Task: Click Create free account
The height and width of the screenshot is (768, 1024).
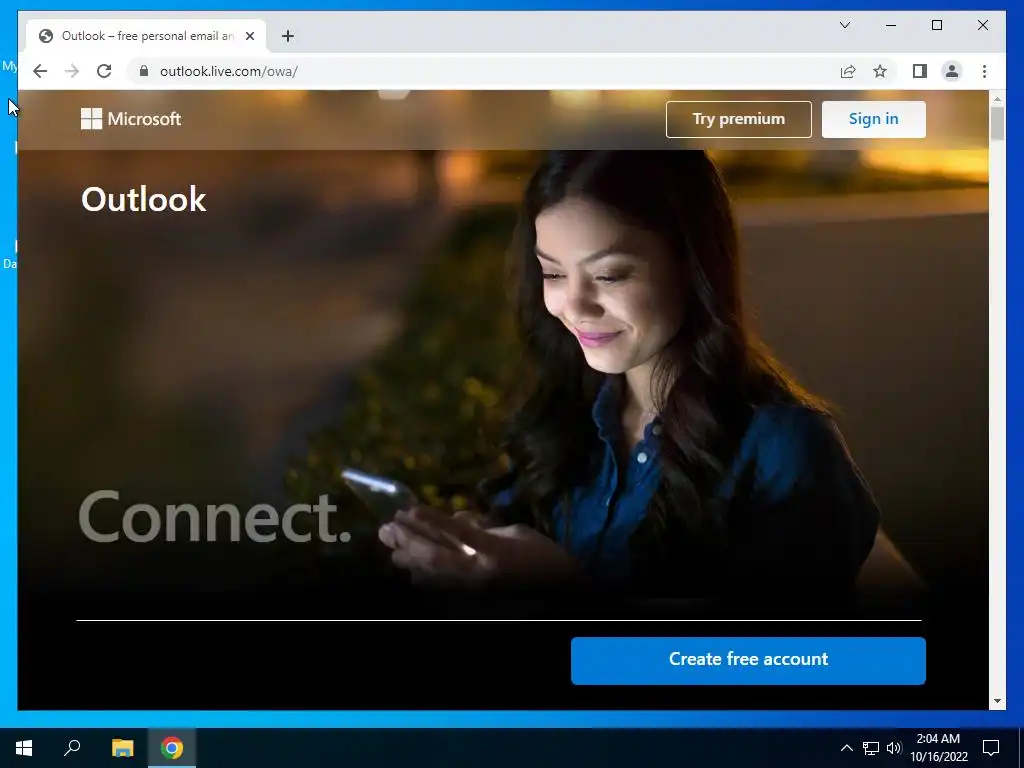Action: coord(748,660)
